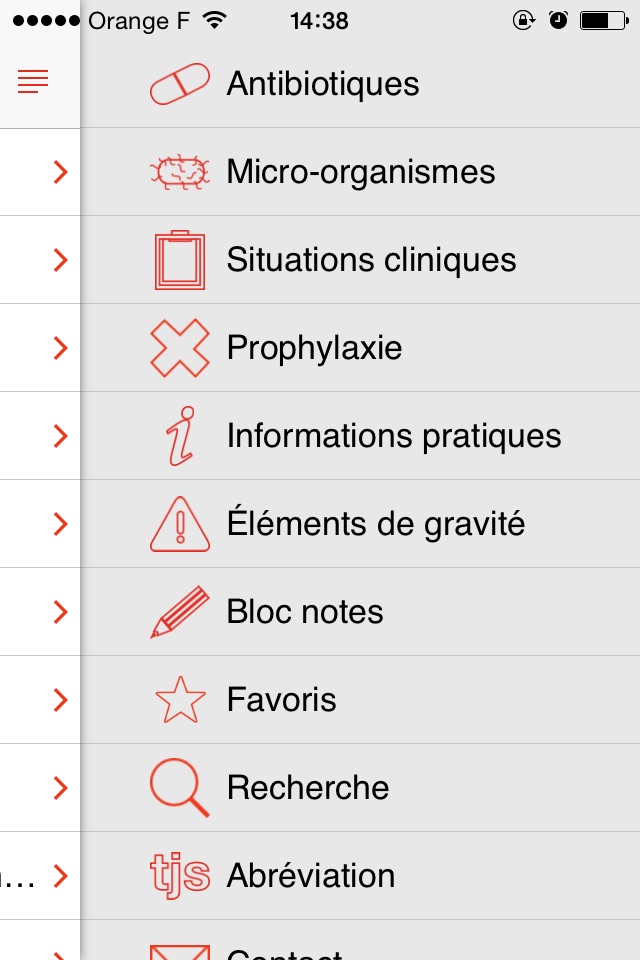Tap the pencil icon for Bloc notes
The image size is (640, 960).
click(x=180, y=612)
